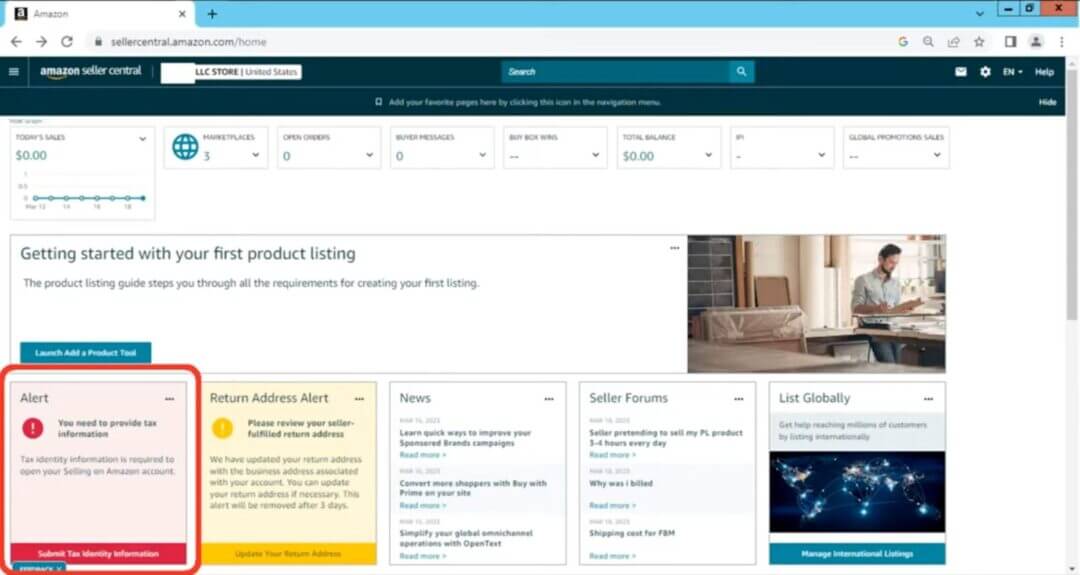Read more on Why was I billed

[x=612, y=505]
